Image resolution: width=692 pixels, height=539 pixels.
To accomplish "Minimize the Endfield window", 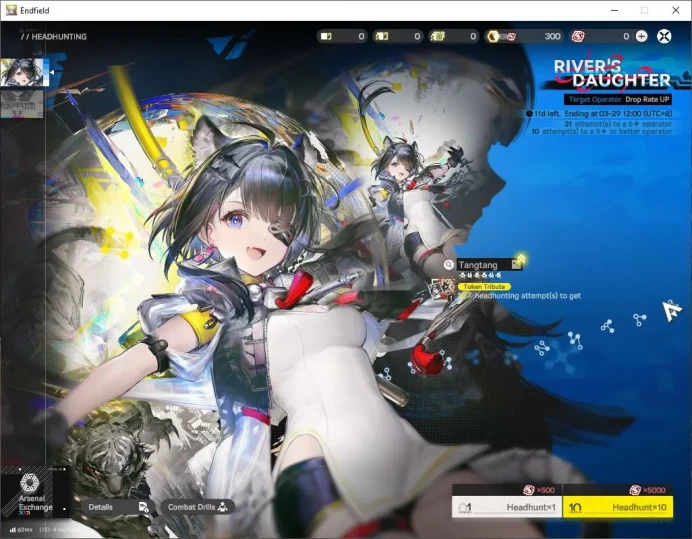I will [x=614, y=10].
